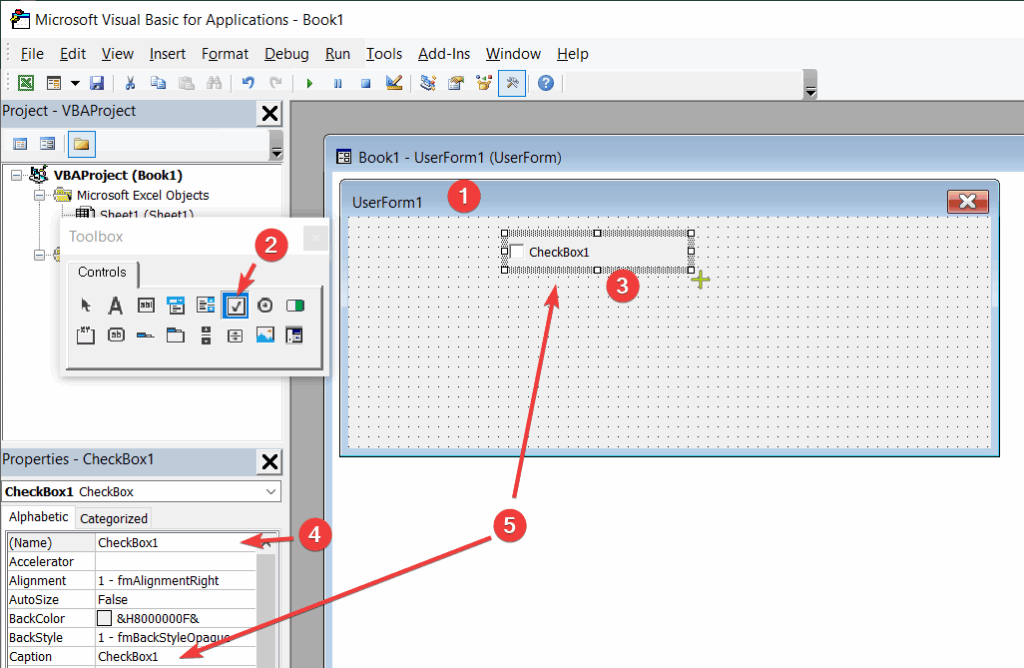This screenshot has height=668, width=1024.
Task: Open the Project Explorer toolbar icon
Action: pyautogui.click(x=428, y=83)
